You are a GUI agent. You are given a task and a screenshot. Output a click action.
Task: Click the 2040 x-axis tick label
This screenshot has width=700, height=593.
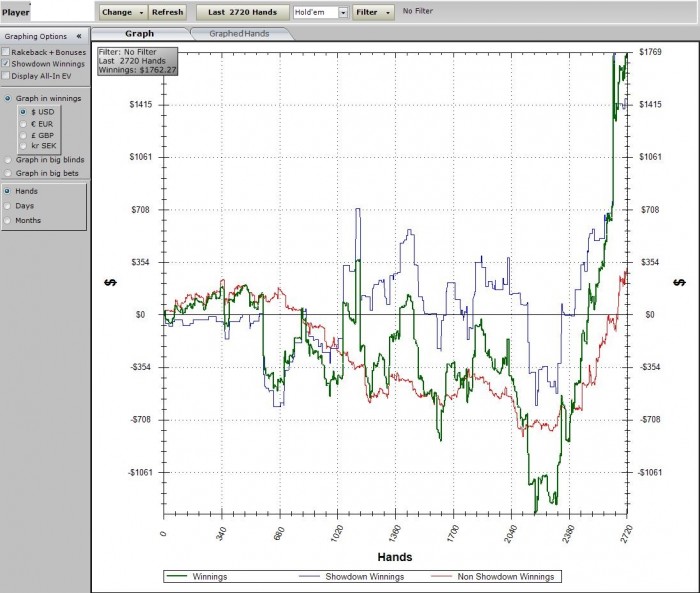pyautogui.click(x=510, y=534)
